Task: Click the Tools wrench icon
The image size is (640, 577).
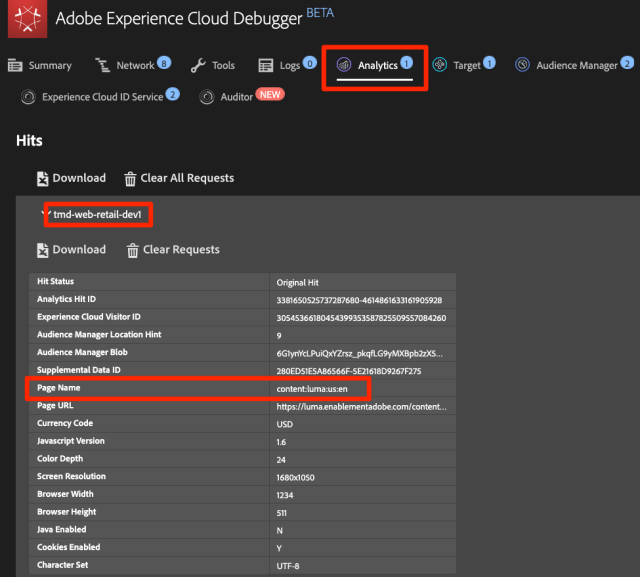Action: [198, 65]
